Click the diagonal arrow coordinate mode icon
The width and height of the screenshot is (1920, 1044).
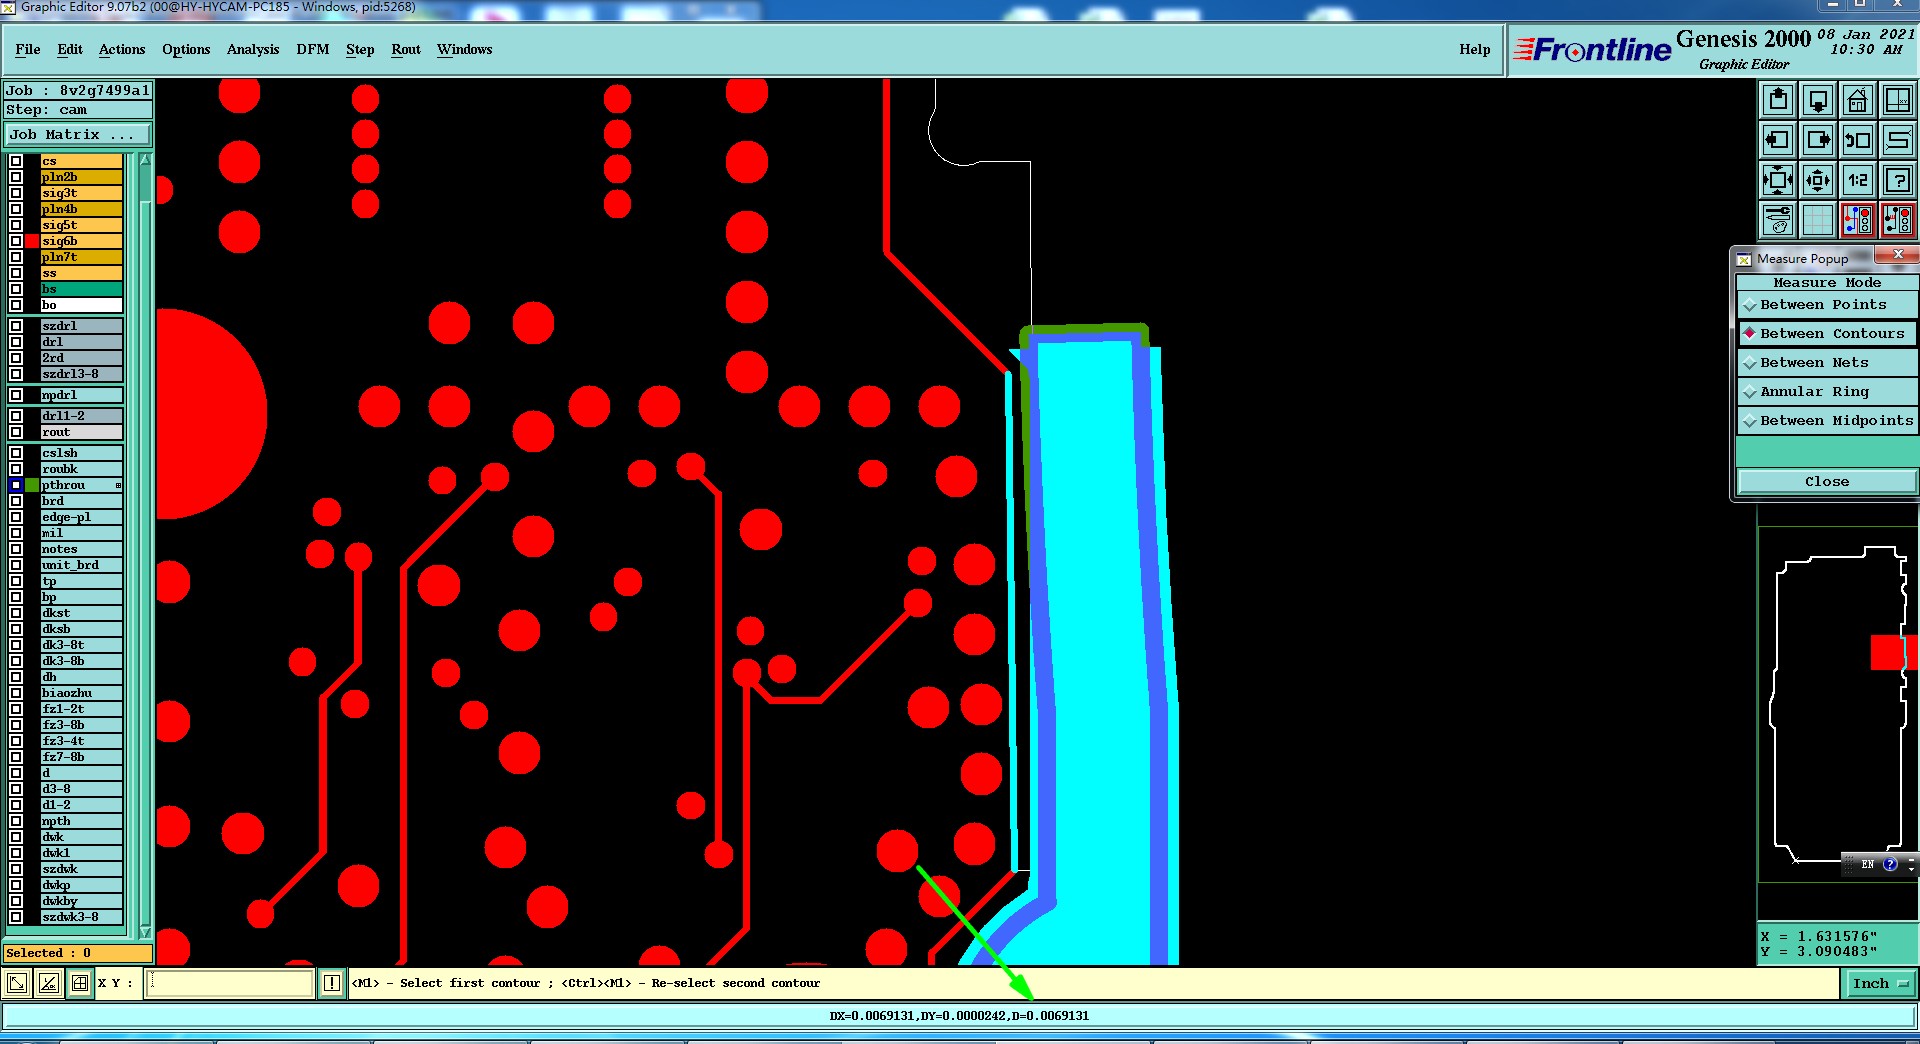pyautogui.click(x=17, y=983)
